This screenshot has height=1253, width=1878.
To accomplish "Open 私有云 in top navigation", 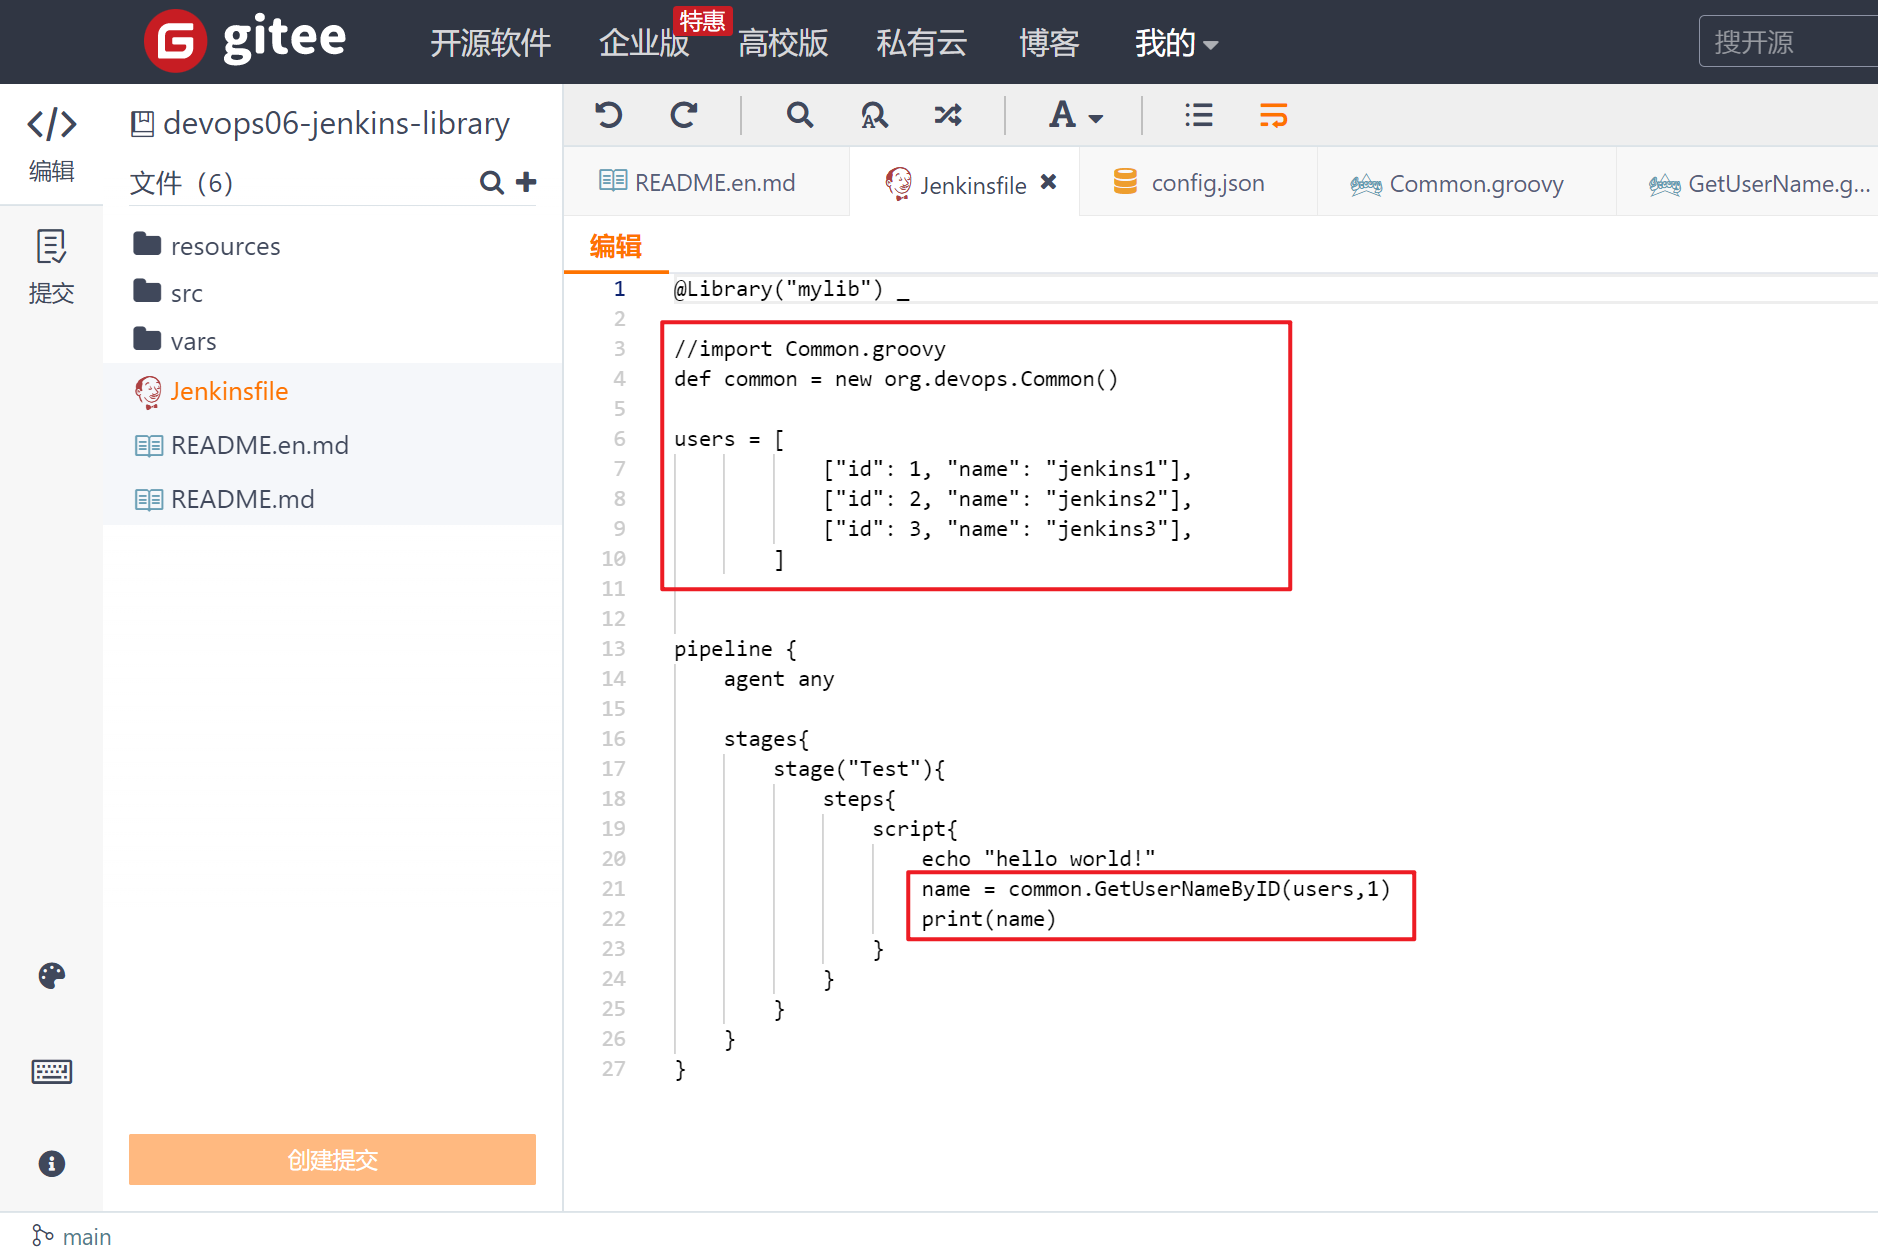I will tap(922, 43).
